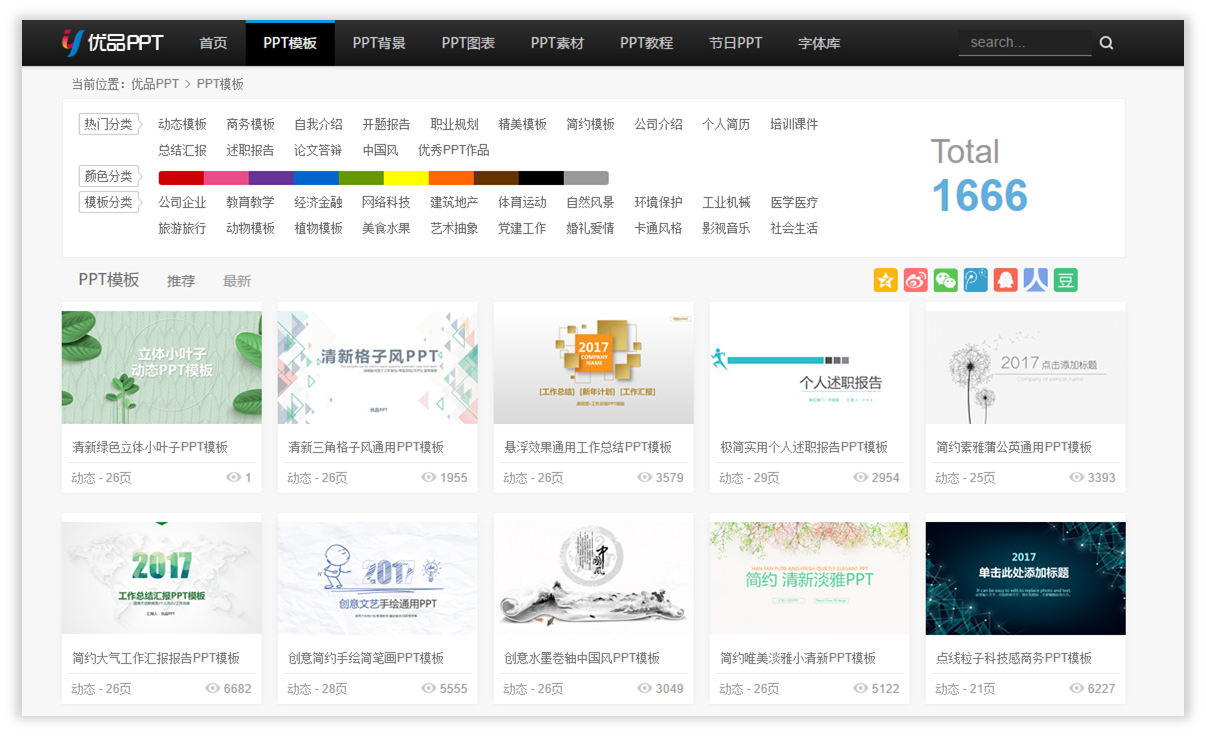Open the PPT教程 section
1206x736 pixels.
(645, 43)
